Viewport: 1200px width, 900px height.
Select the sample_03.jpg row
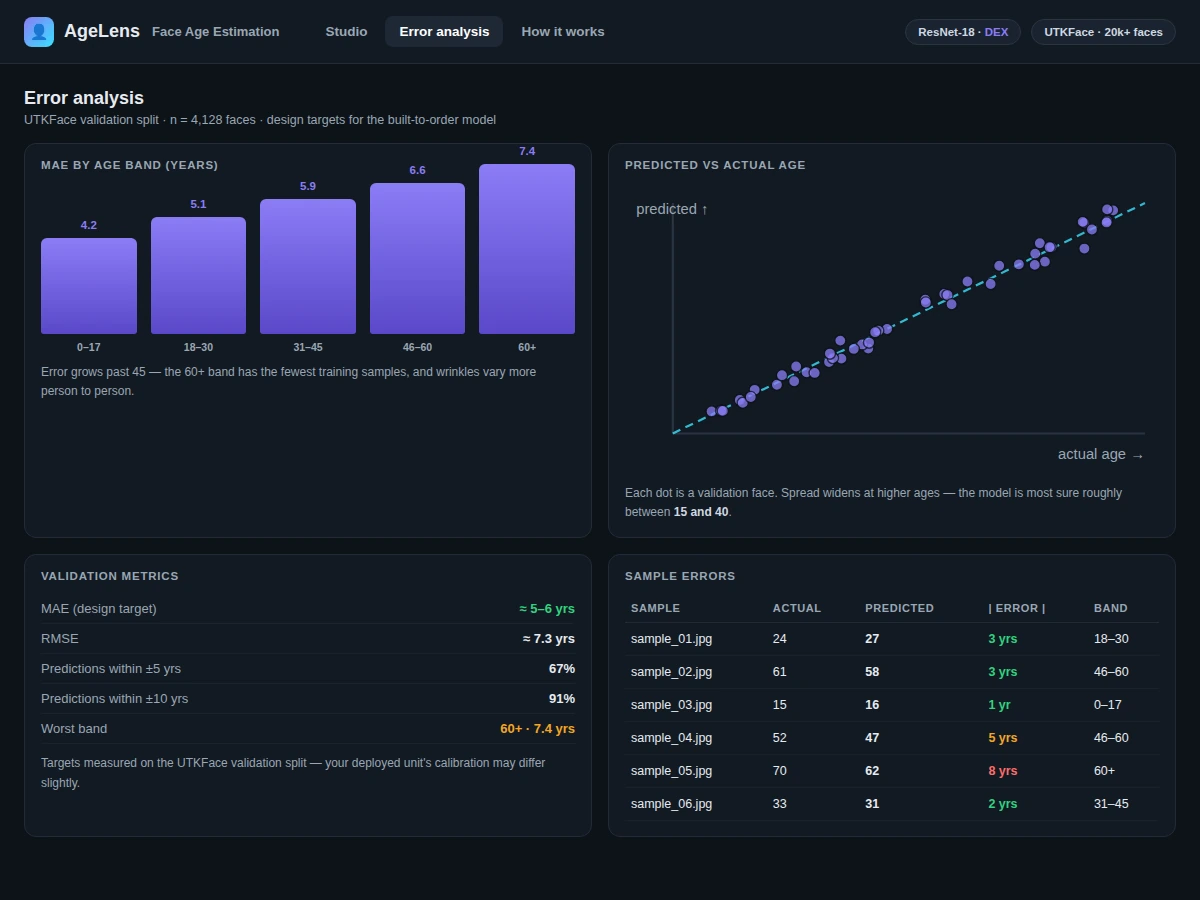[892, 705]
